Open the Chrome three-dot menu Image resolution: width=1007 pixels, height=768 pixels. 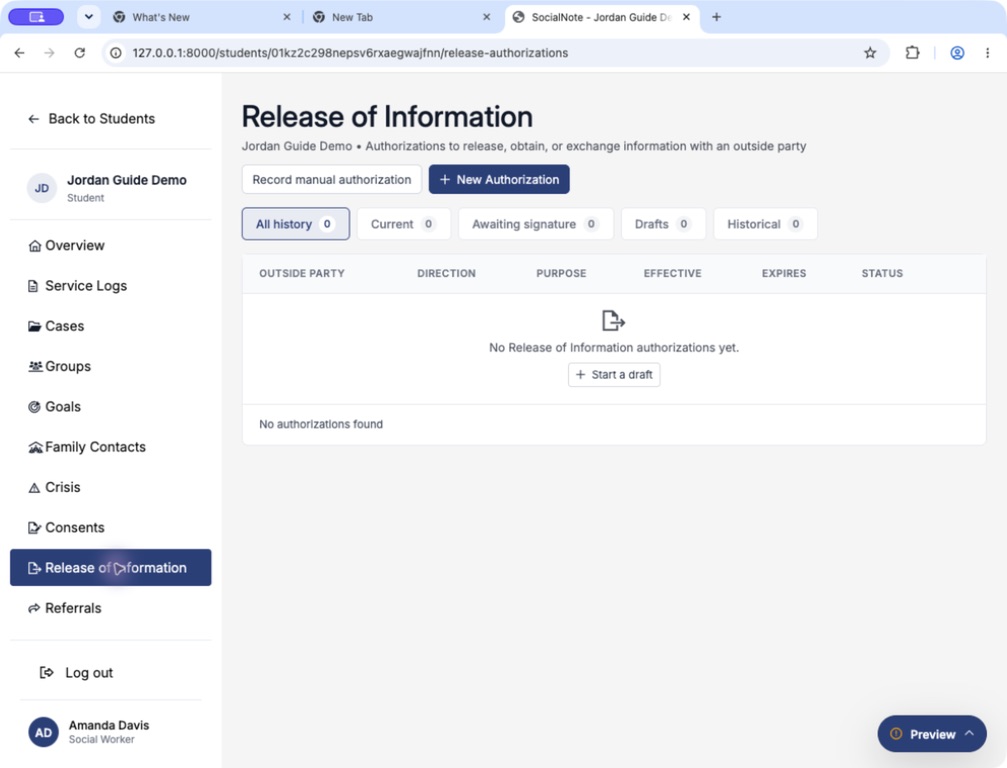pyautogui.click(x=987, y=53)
